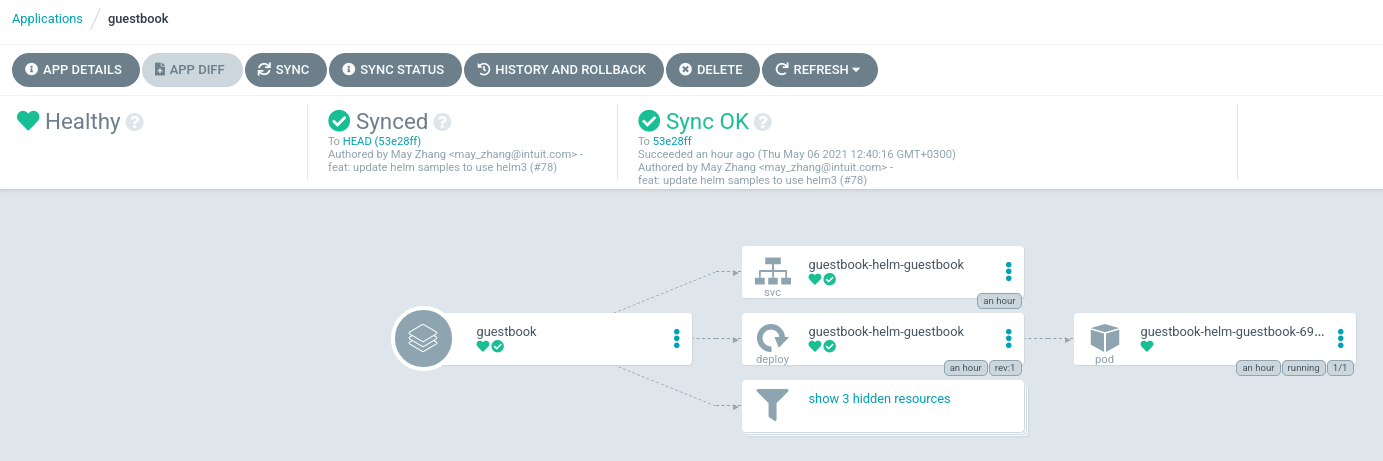
Task: Expand the REFRESH dropdown button
Action: (820, 70)
